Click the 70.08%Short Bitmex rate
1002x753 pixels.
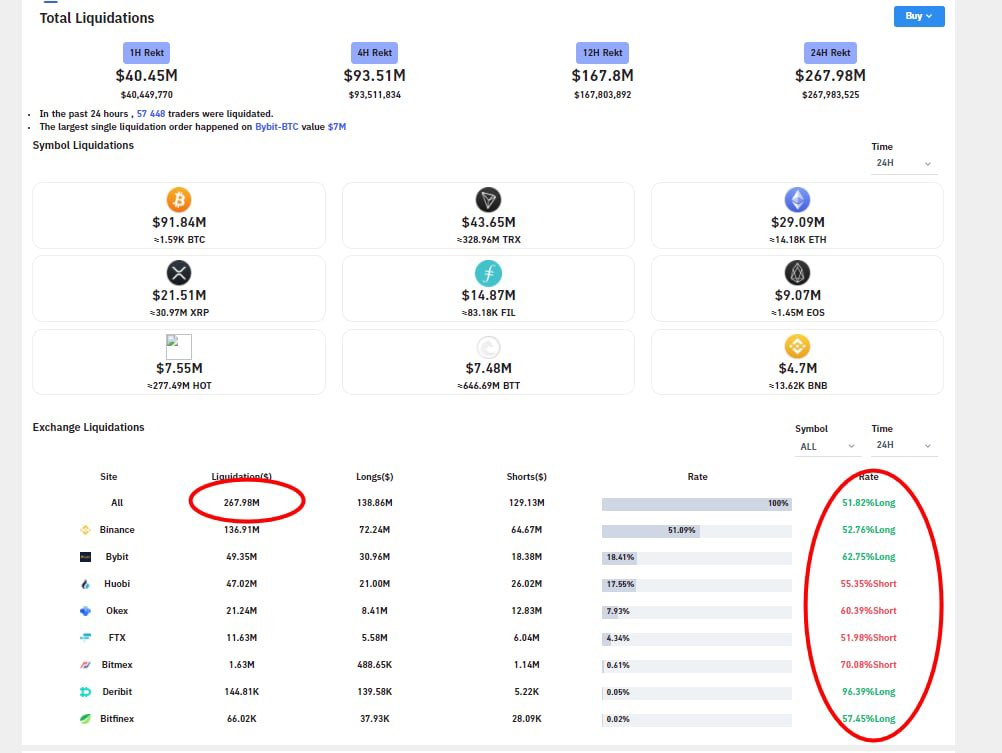pyautogui.click(x=868, y=665)
